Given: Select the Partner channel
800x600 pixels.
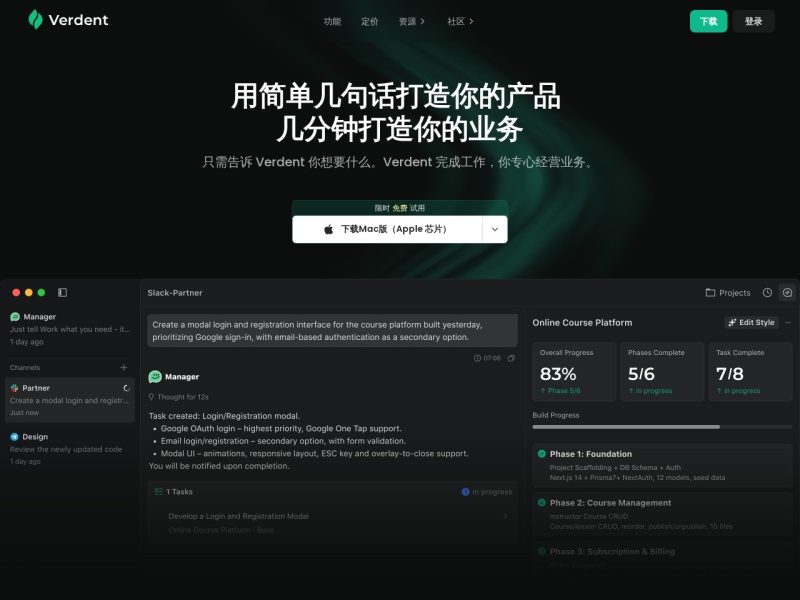Looking at the screenshot, I should click(x=70, y=400).
